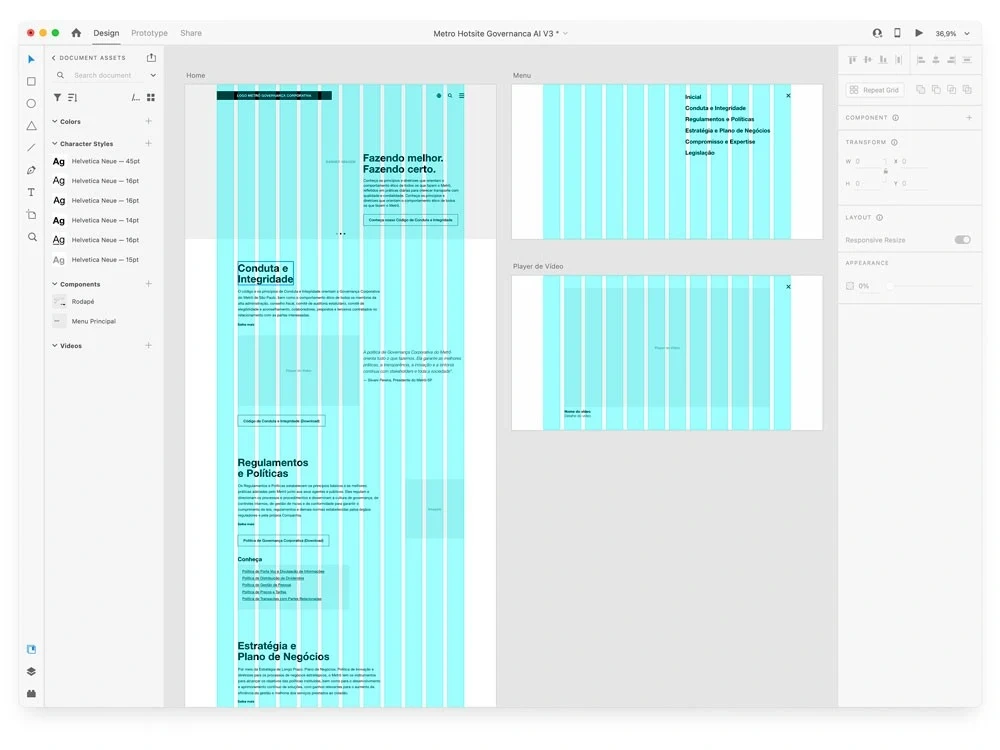Switch to the Share tab
The image size is (1000, 750).
click(x=191, y=33)
